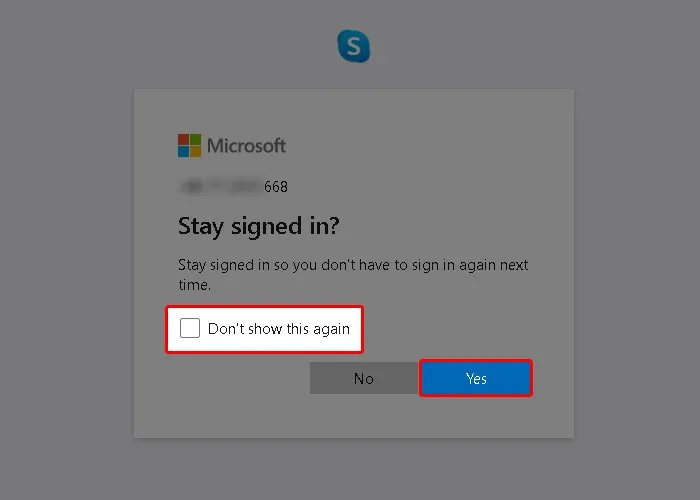This screenshot has width=700, height=500.
Task: Click the blurred part of the account identifier
Action: (221, 186)
